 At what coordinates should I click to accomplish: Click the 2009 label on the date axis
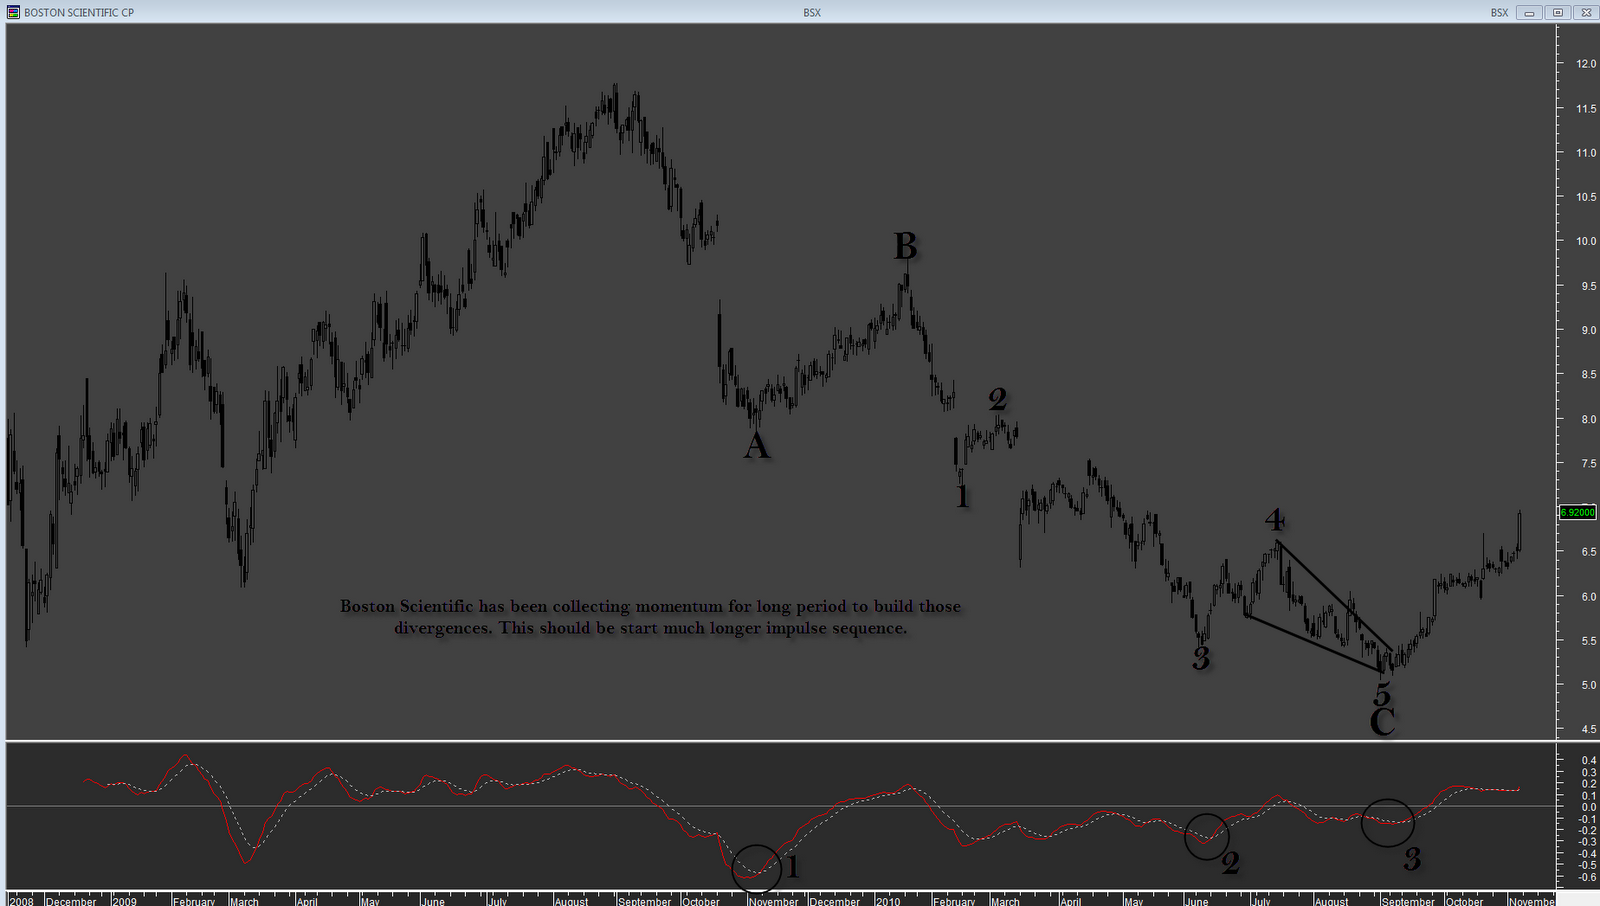[x=125, y=901]
